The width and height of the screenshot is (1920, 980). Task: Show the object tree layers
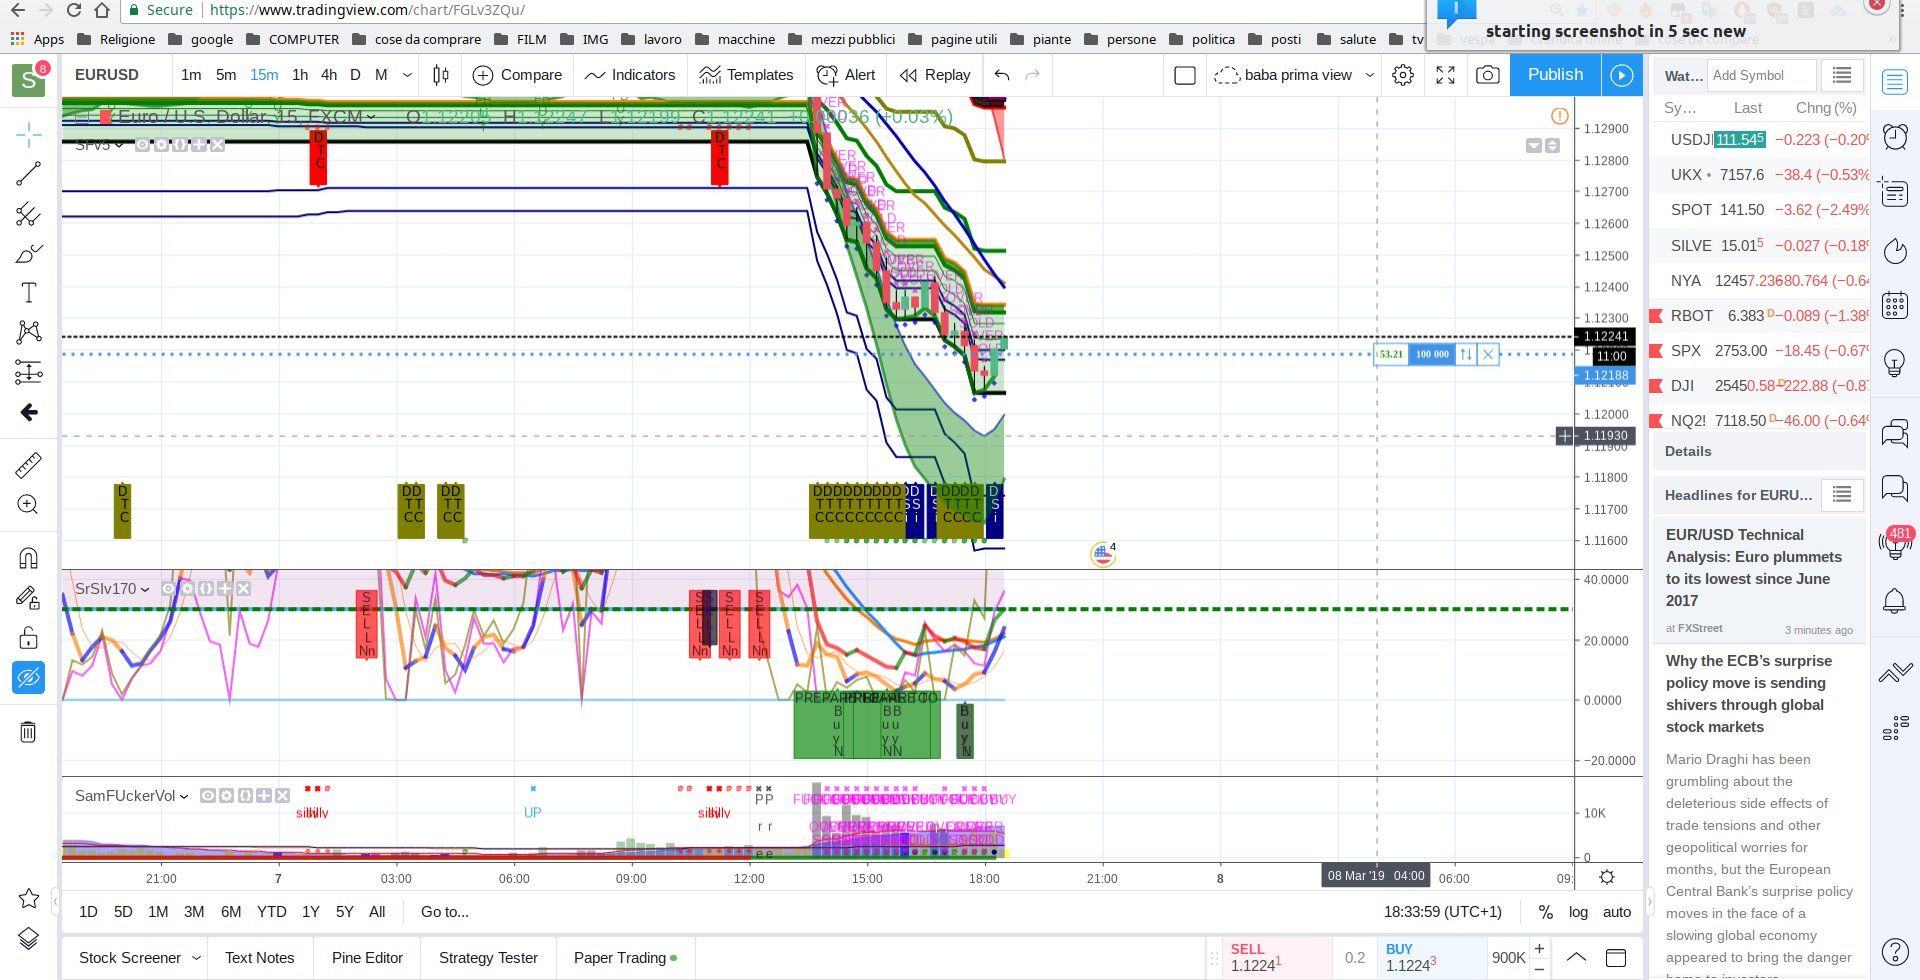pyautogui.click(x=29, y=938)
